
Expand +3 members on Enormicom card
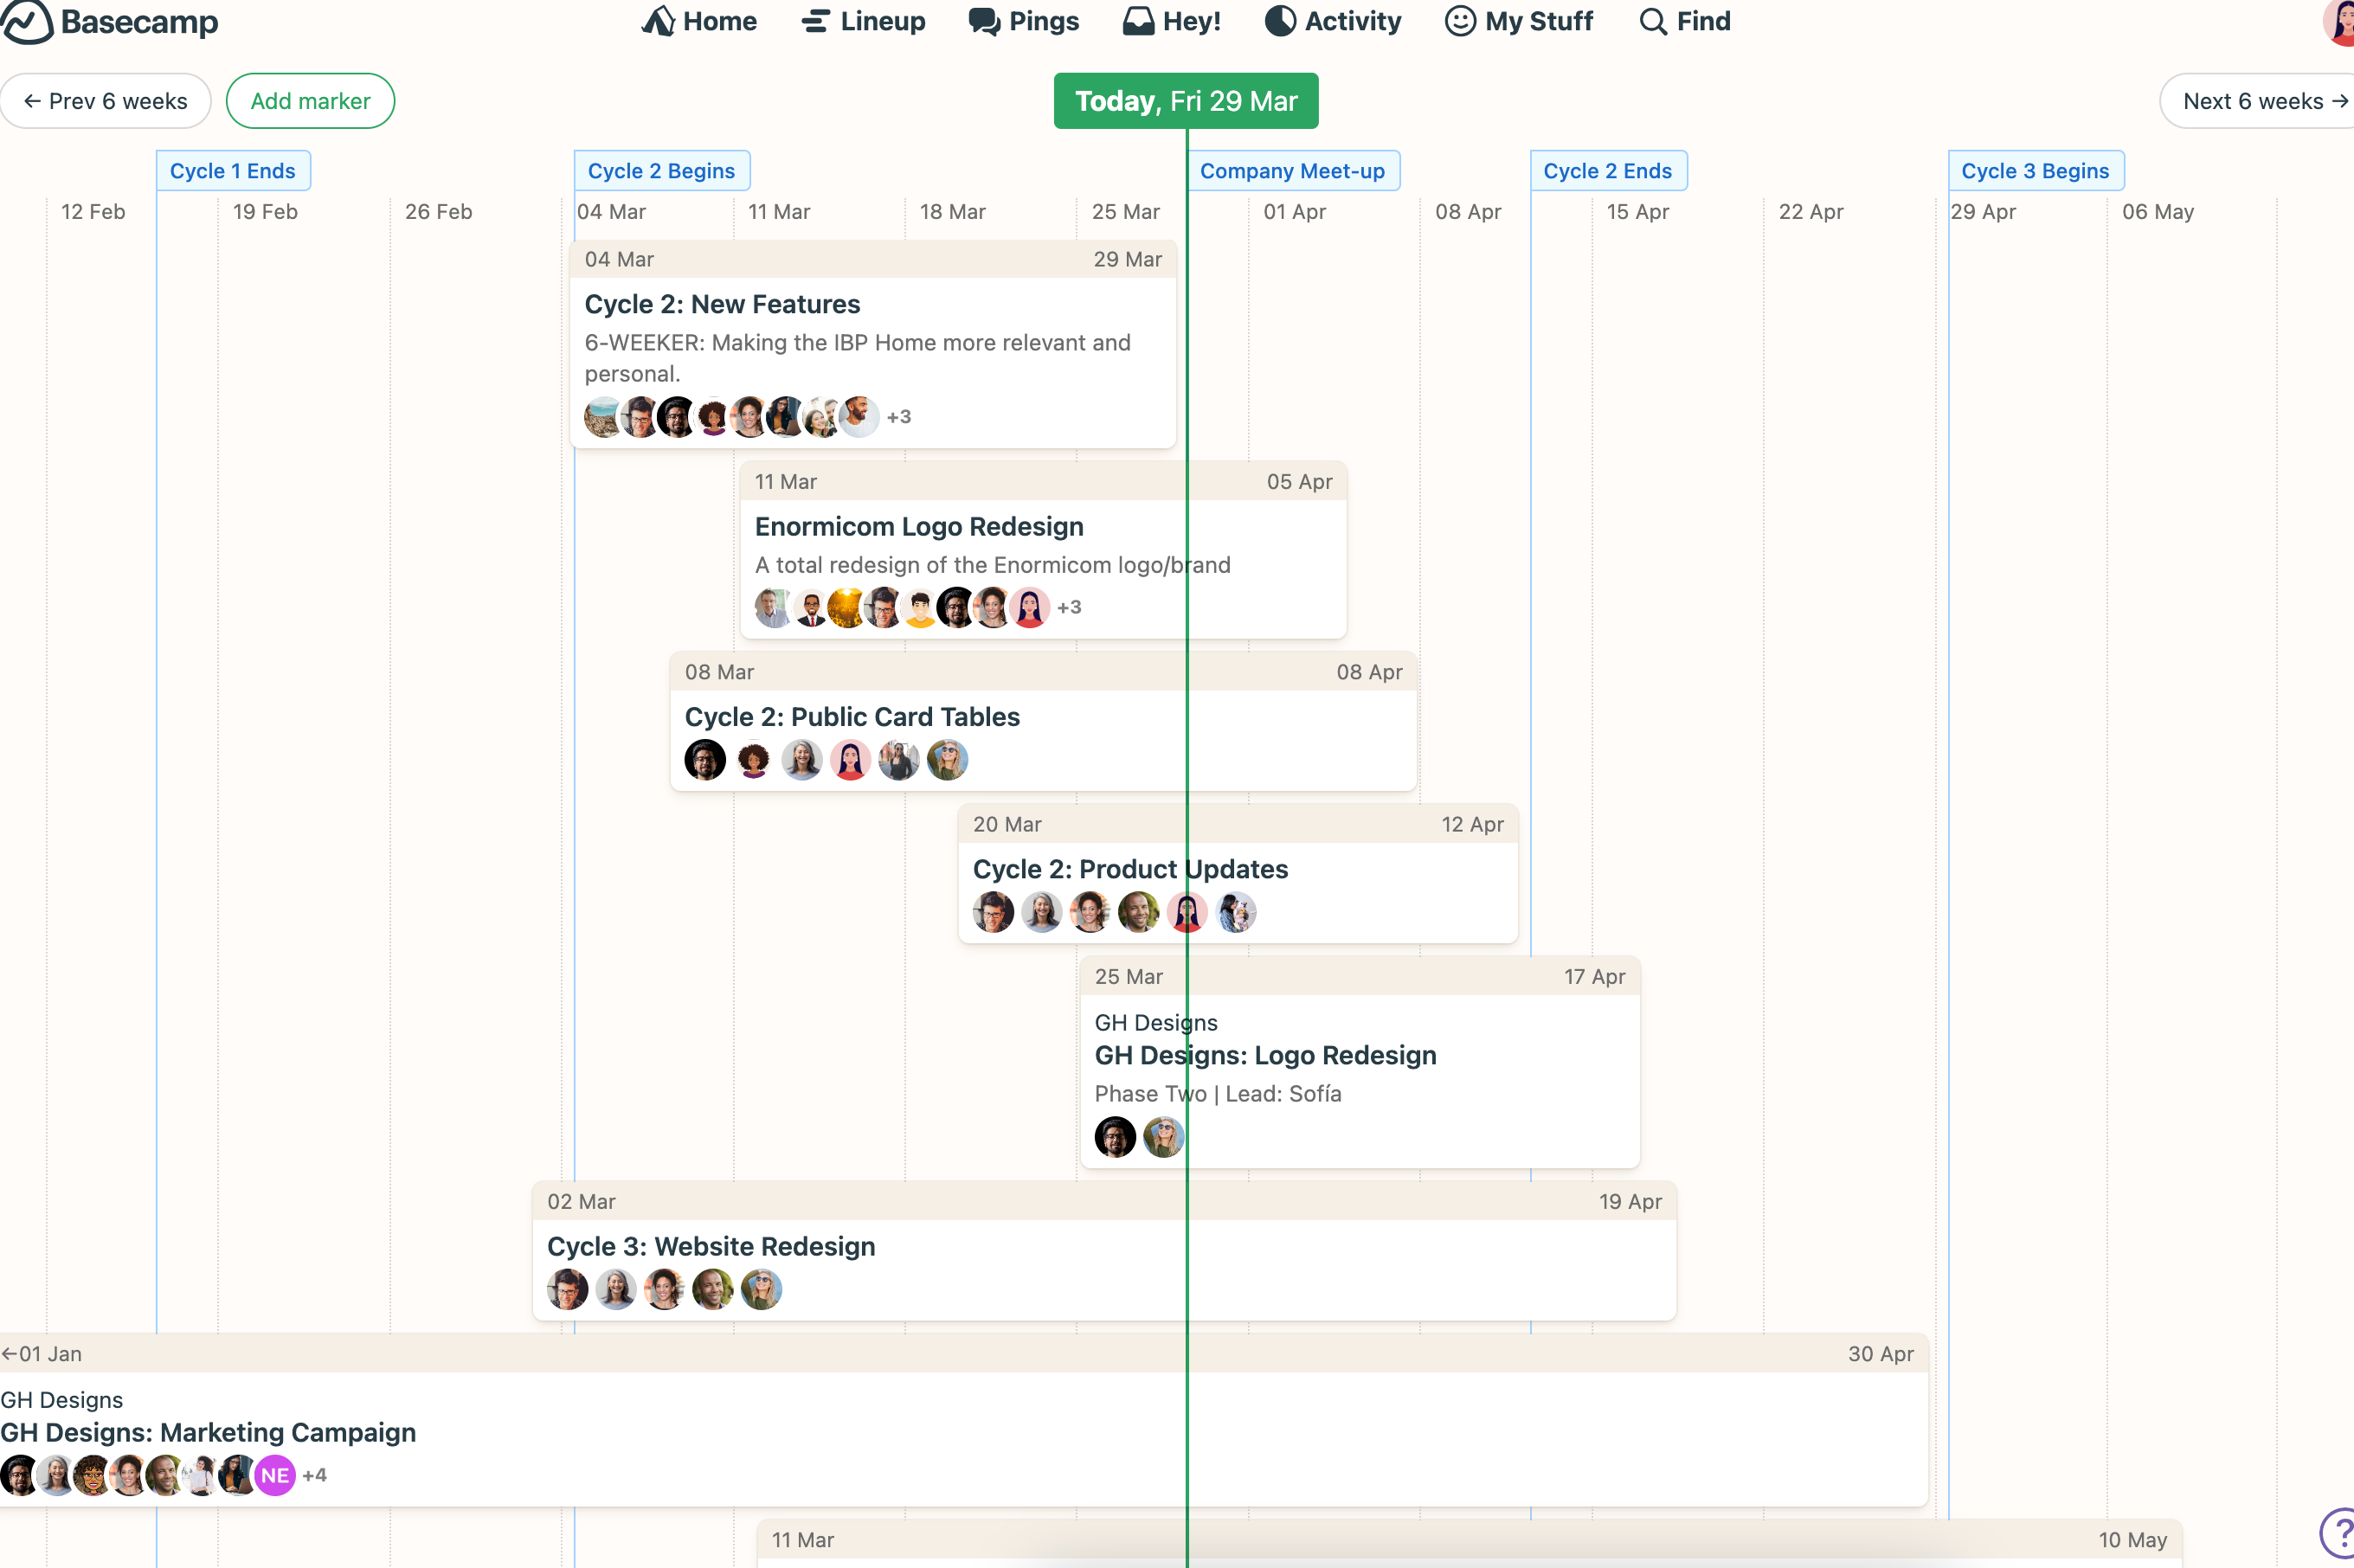1069,607
